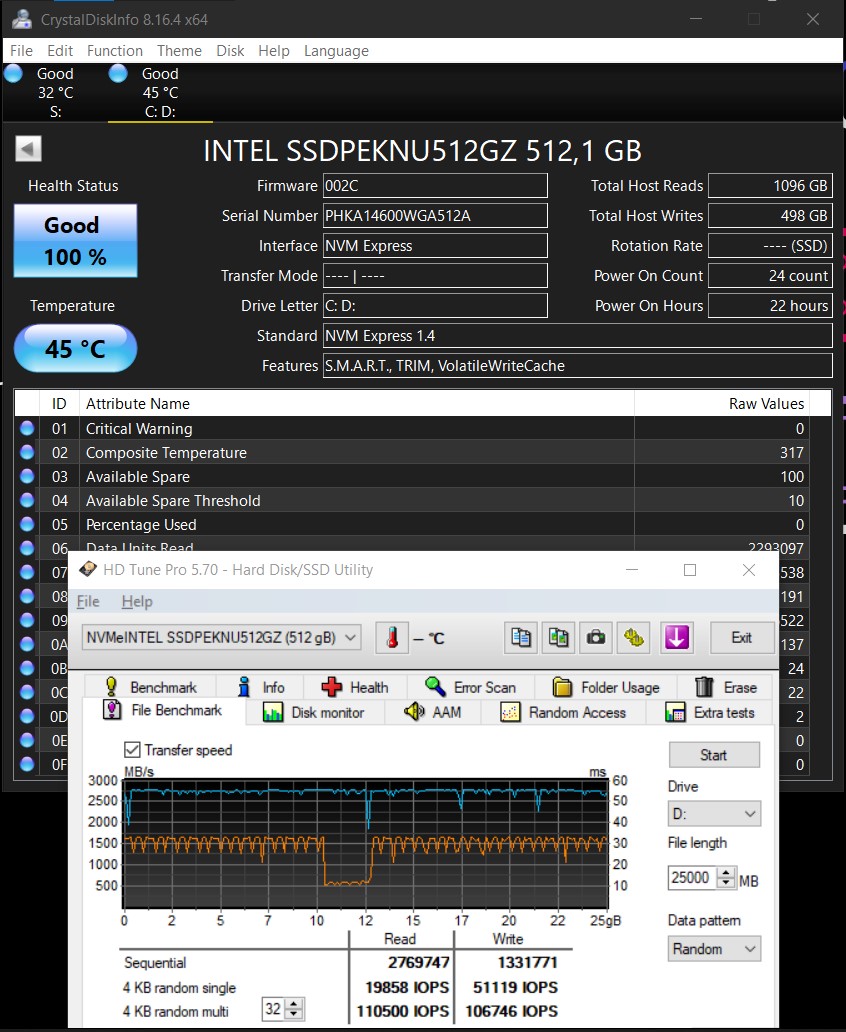Switch to the Disk monitor tab

click(x=313, y=712)
